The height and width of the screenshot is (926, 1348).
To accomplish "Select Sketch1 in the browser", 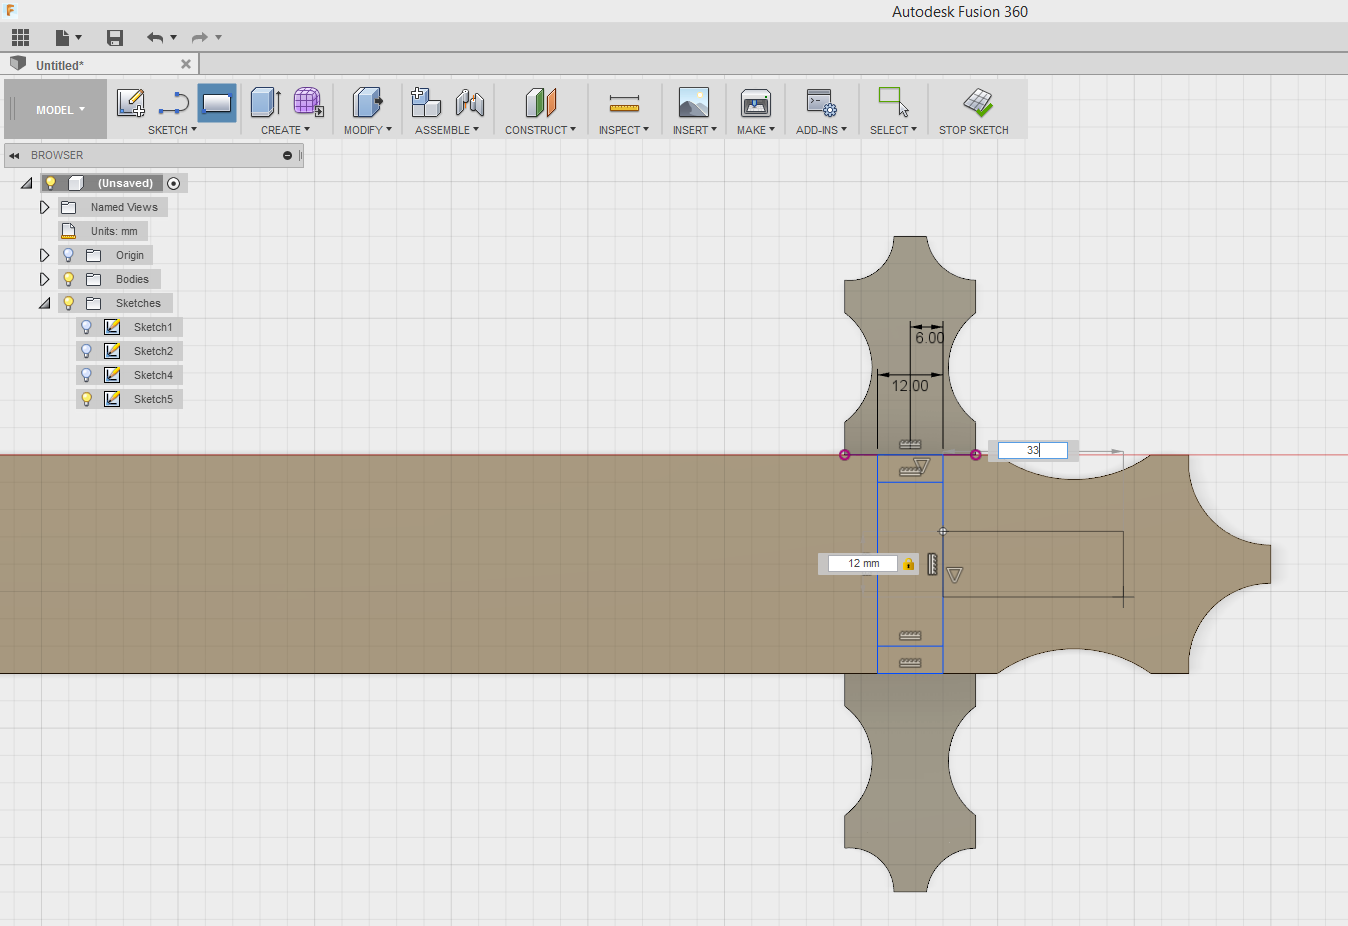I will pos(153,327).
